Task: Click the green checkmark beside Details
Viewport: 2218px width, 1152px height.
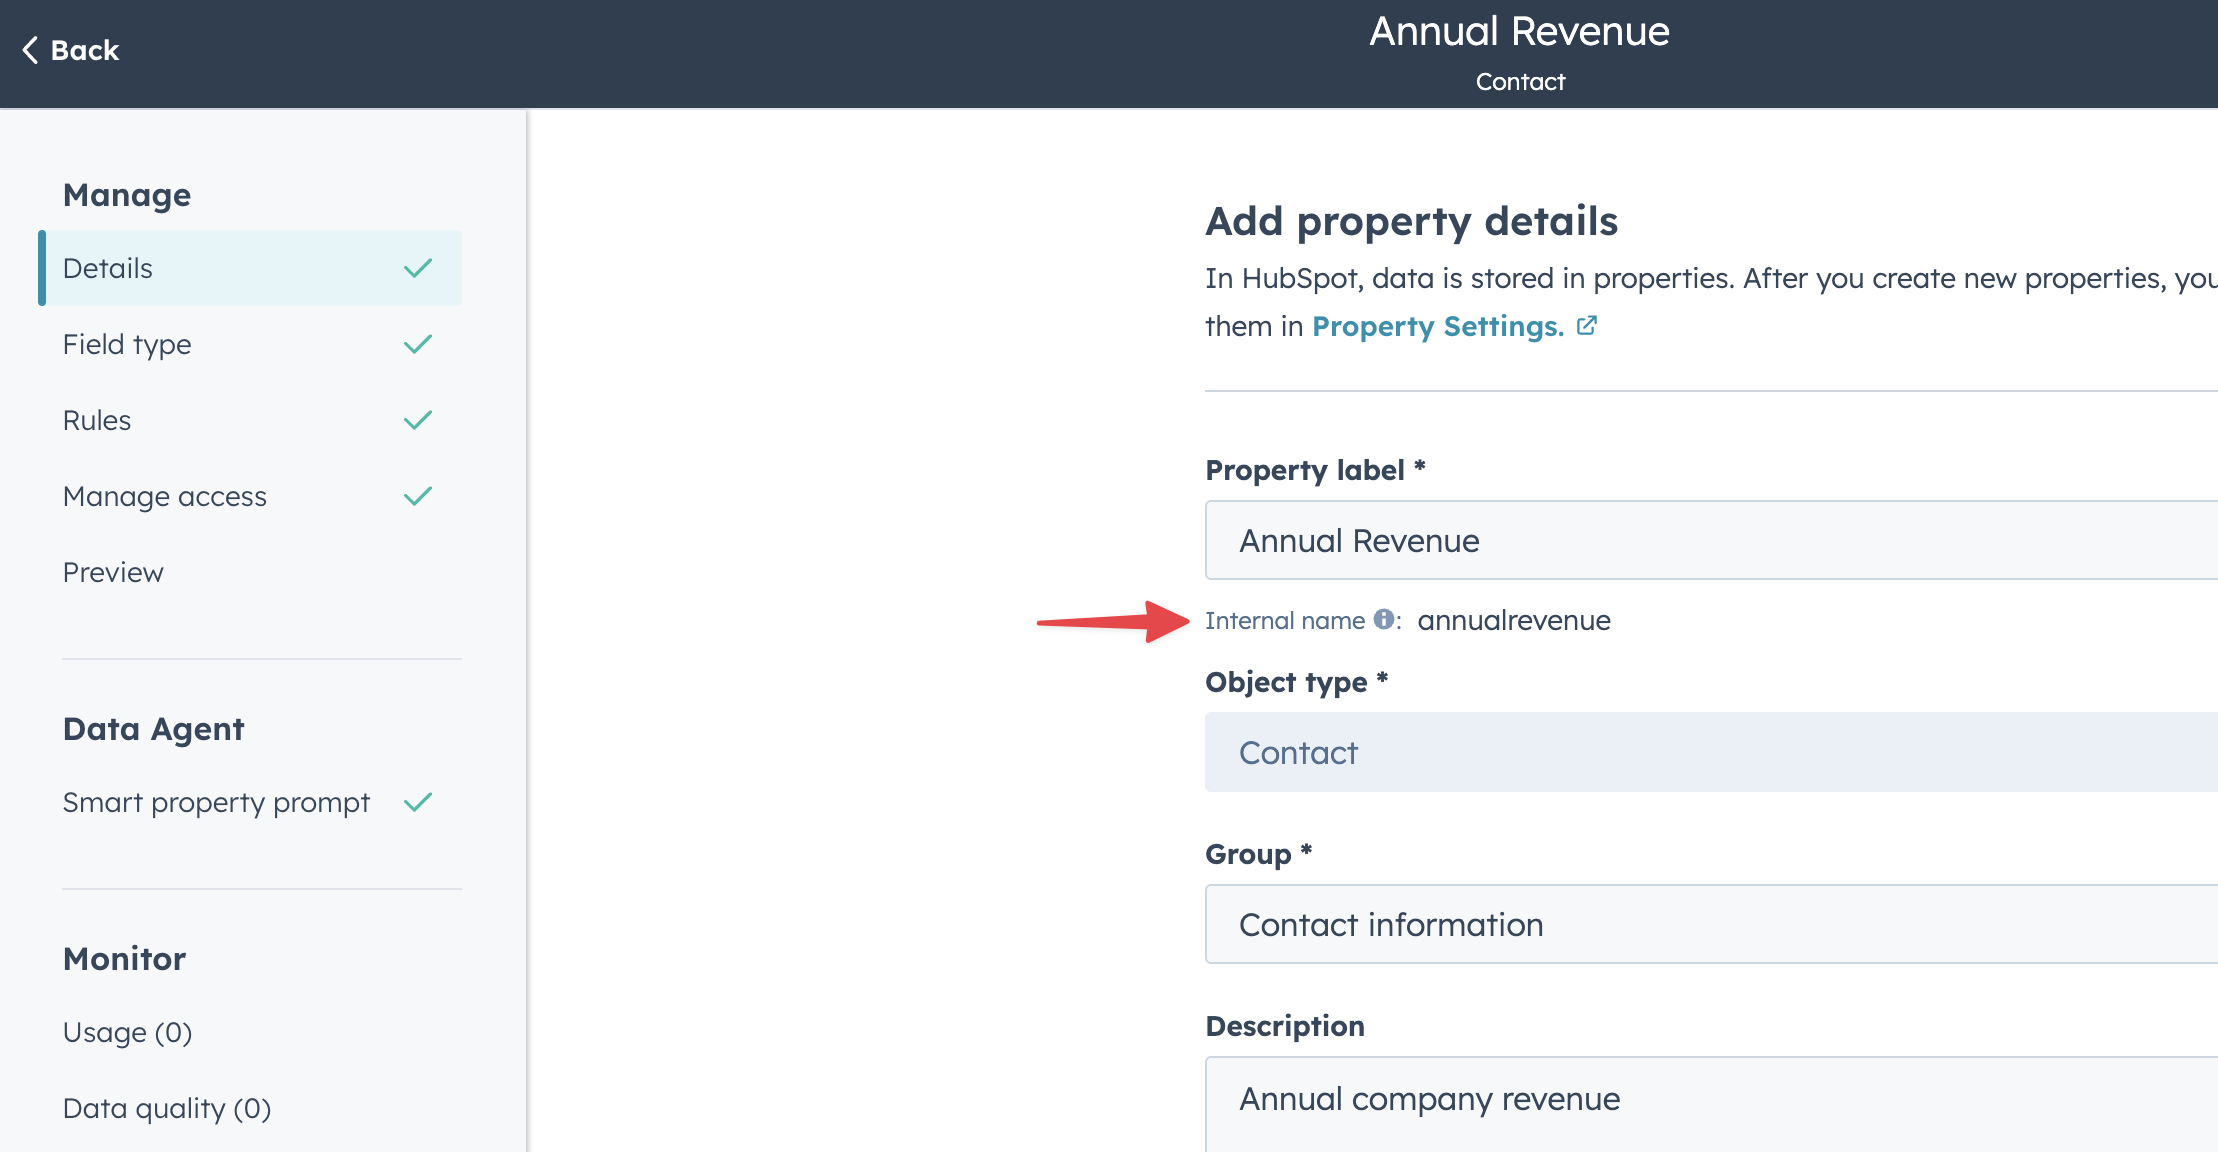Action: pyautogui.click(x=418, y=268)
